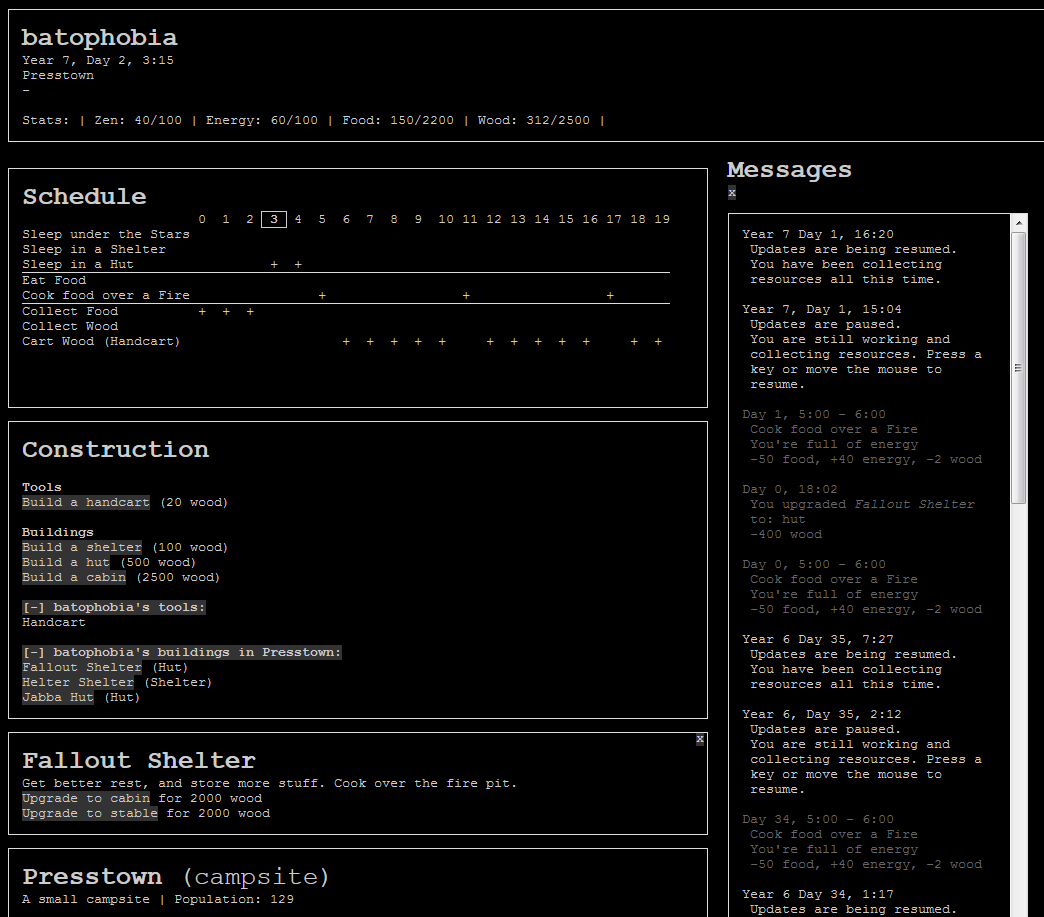Dismiss Messages with the x button

[x=731, y=193]
